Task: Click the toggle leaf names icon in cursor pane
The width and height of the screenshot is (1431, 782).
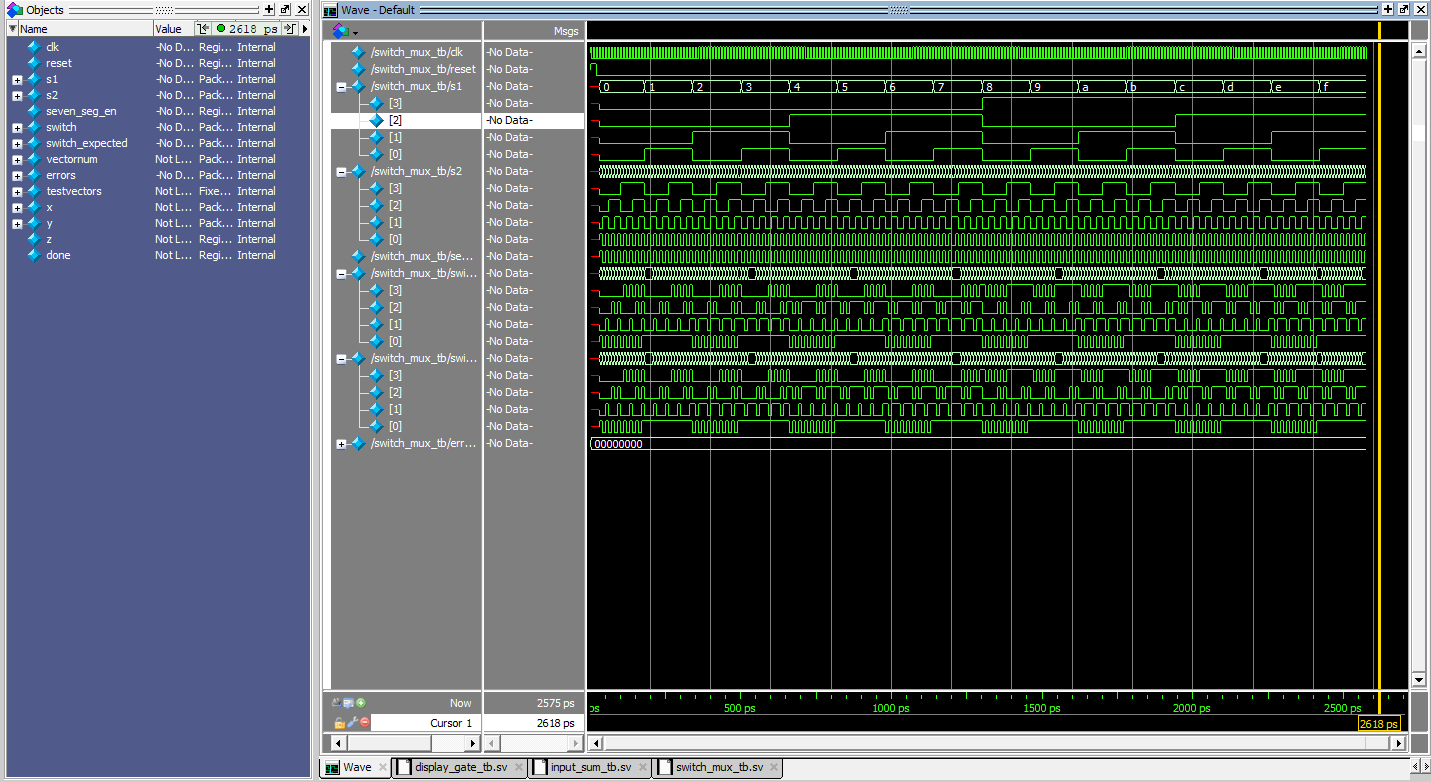Action: (x=337, y=703)
